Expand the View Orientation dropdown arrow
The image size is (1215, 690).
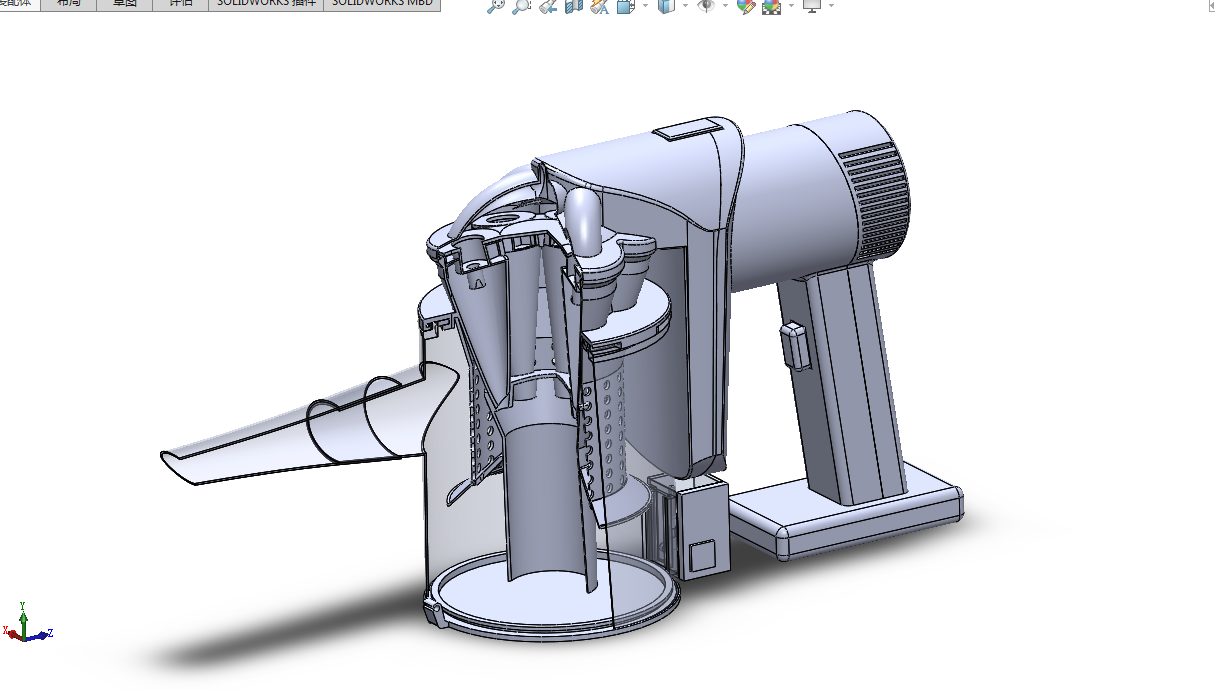click(x=645, y=5)
